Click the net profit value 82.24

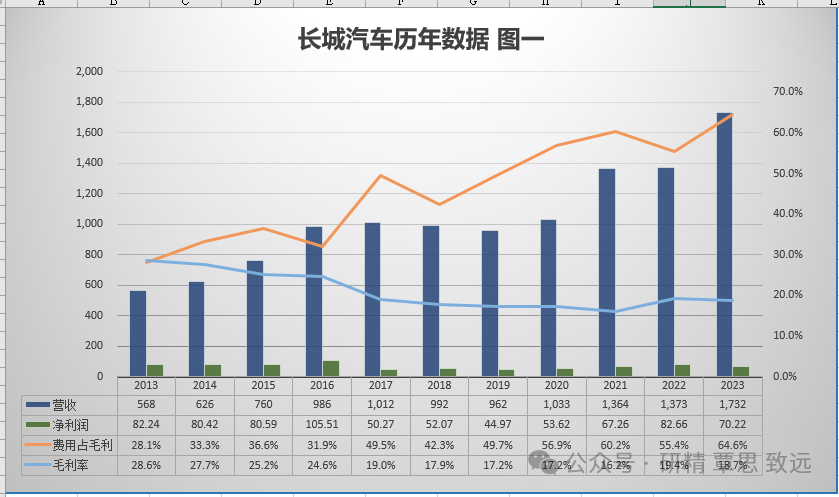[x=146, y=424]
